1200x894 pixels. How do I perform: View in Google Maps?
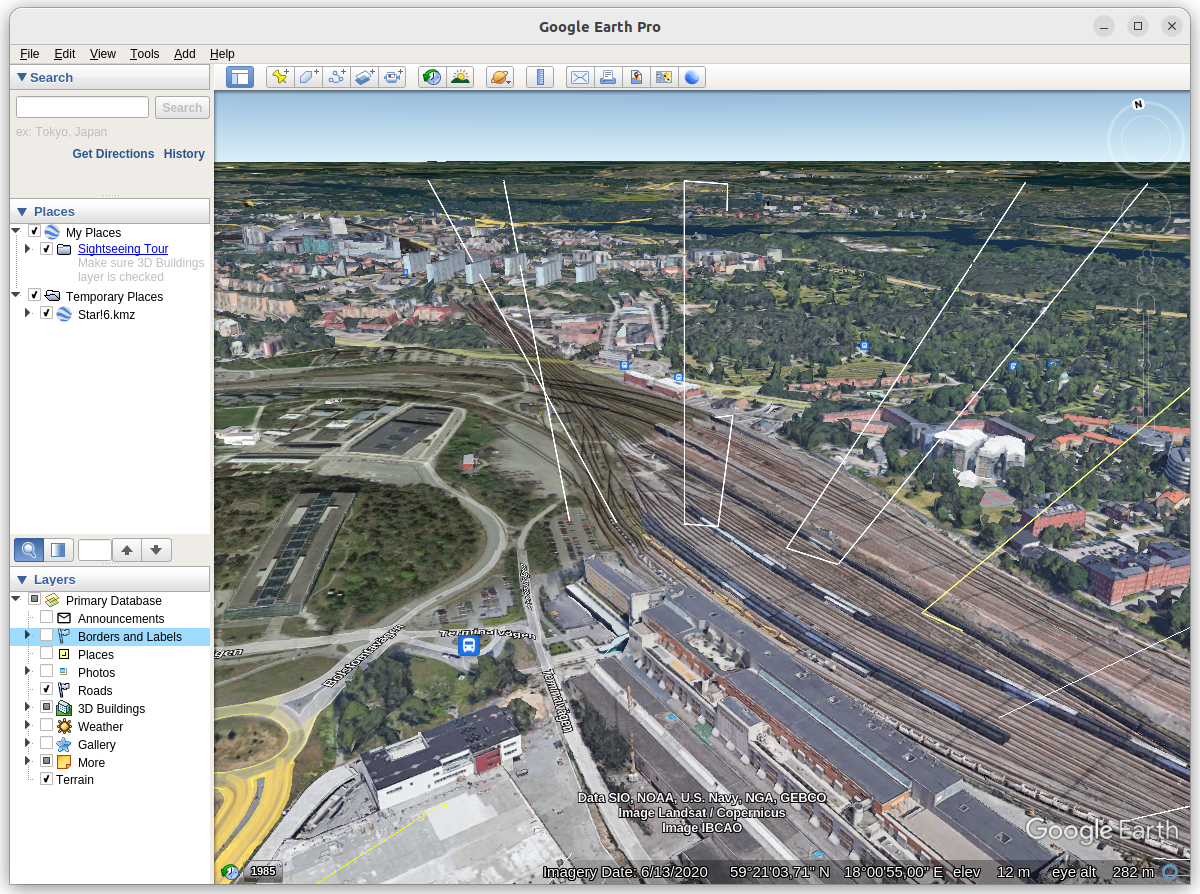coord(664,77)
